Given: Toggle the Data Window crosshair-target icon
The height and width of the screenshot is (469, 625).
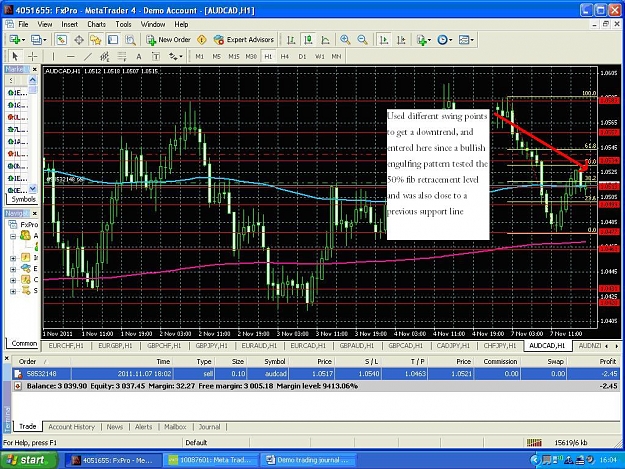Looking at the screenshot, I should tap(79, 40).
